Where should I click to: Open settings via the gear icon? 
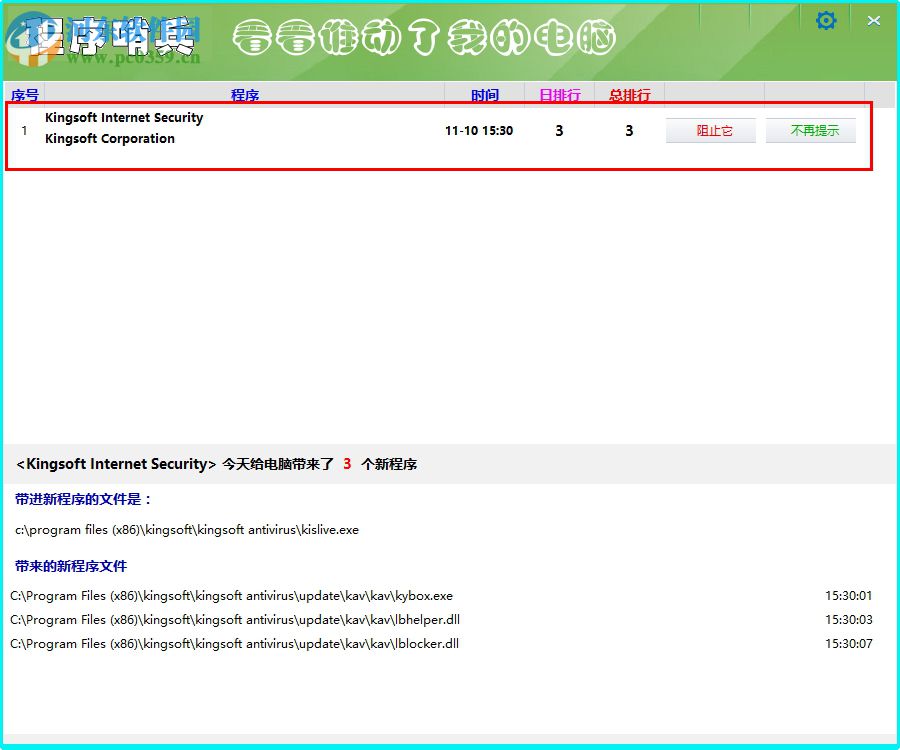(x=826, y=21)
